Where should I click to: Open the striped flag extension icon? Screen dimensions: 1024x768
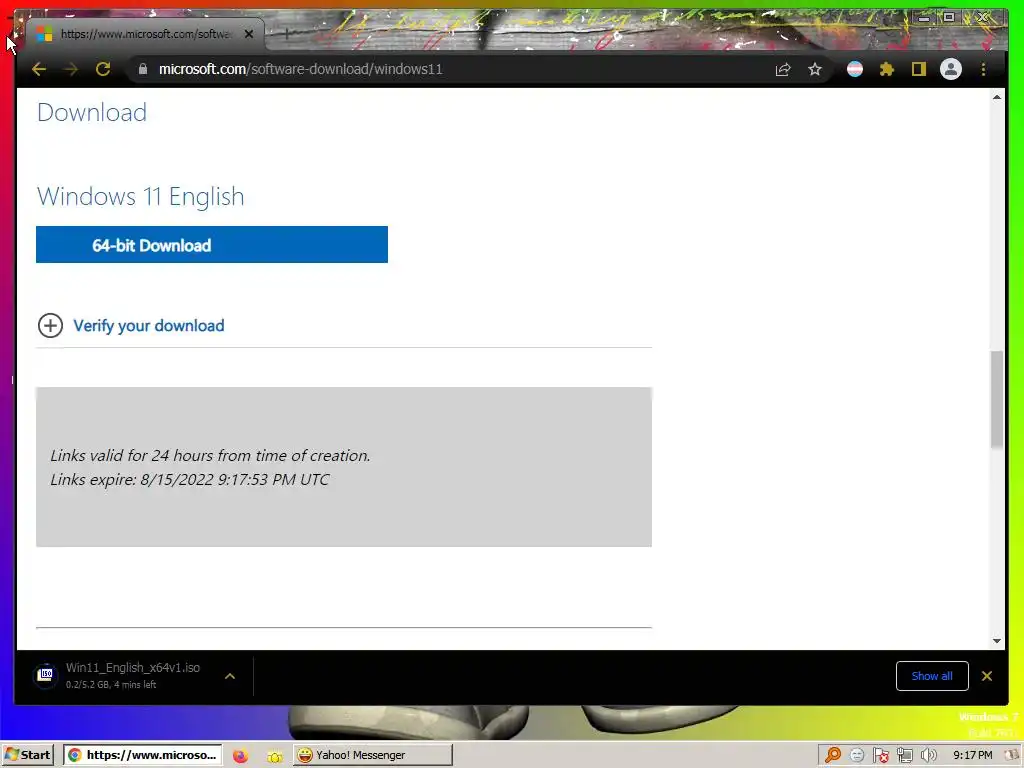(854, 69)
